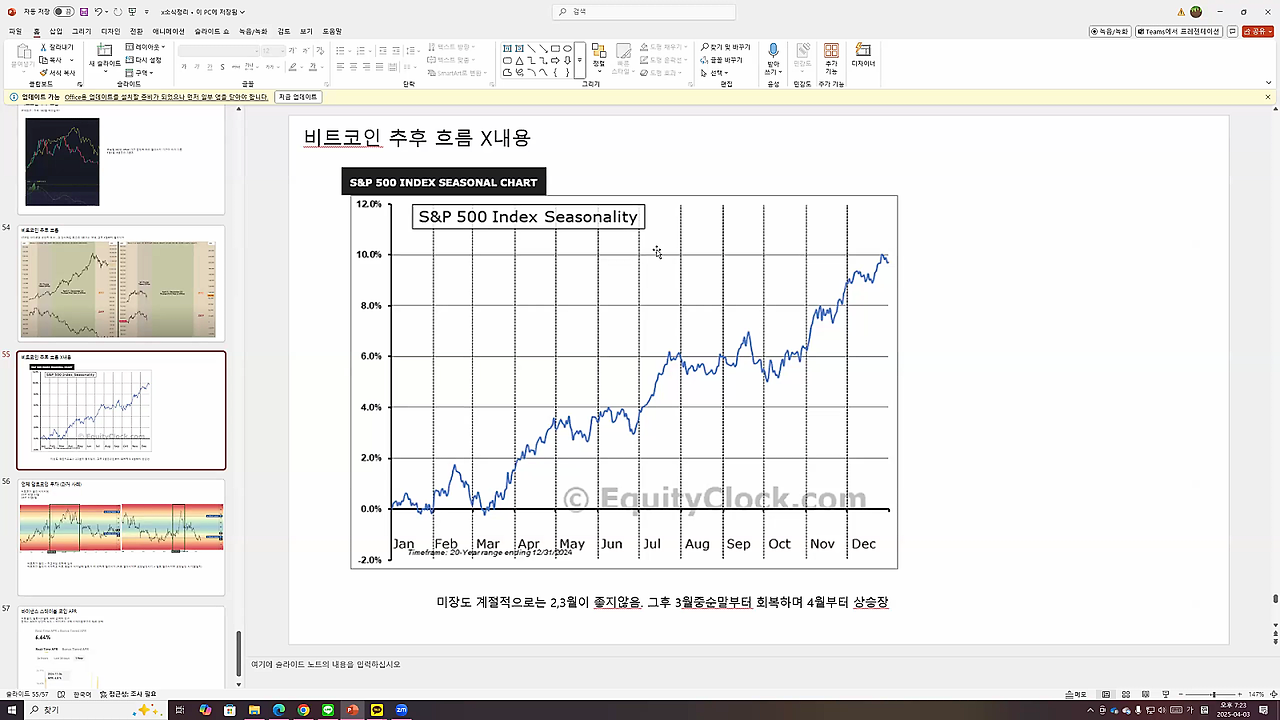Switch to the 삽입 (Insert) ribbon tab
1280x720 pixels.
point(56,31)
